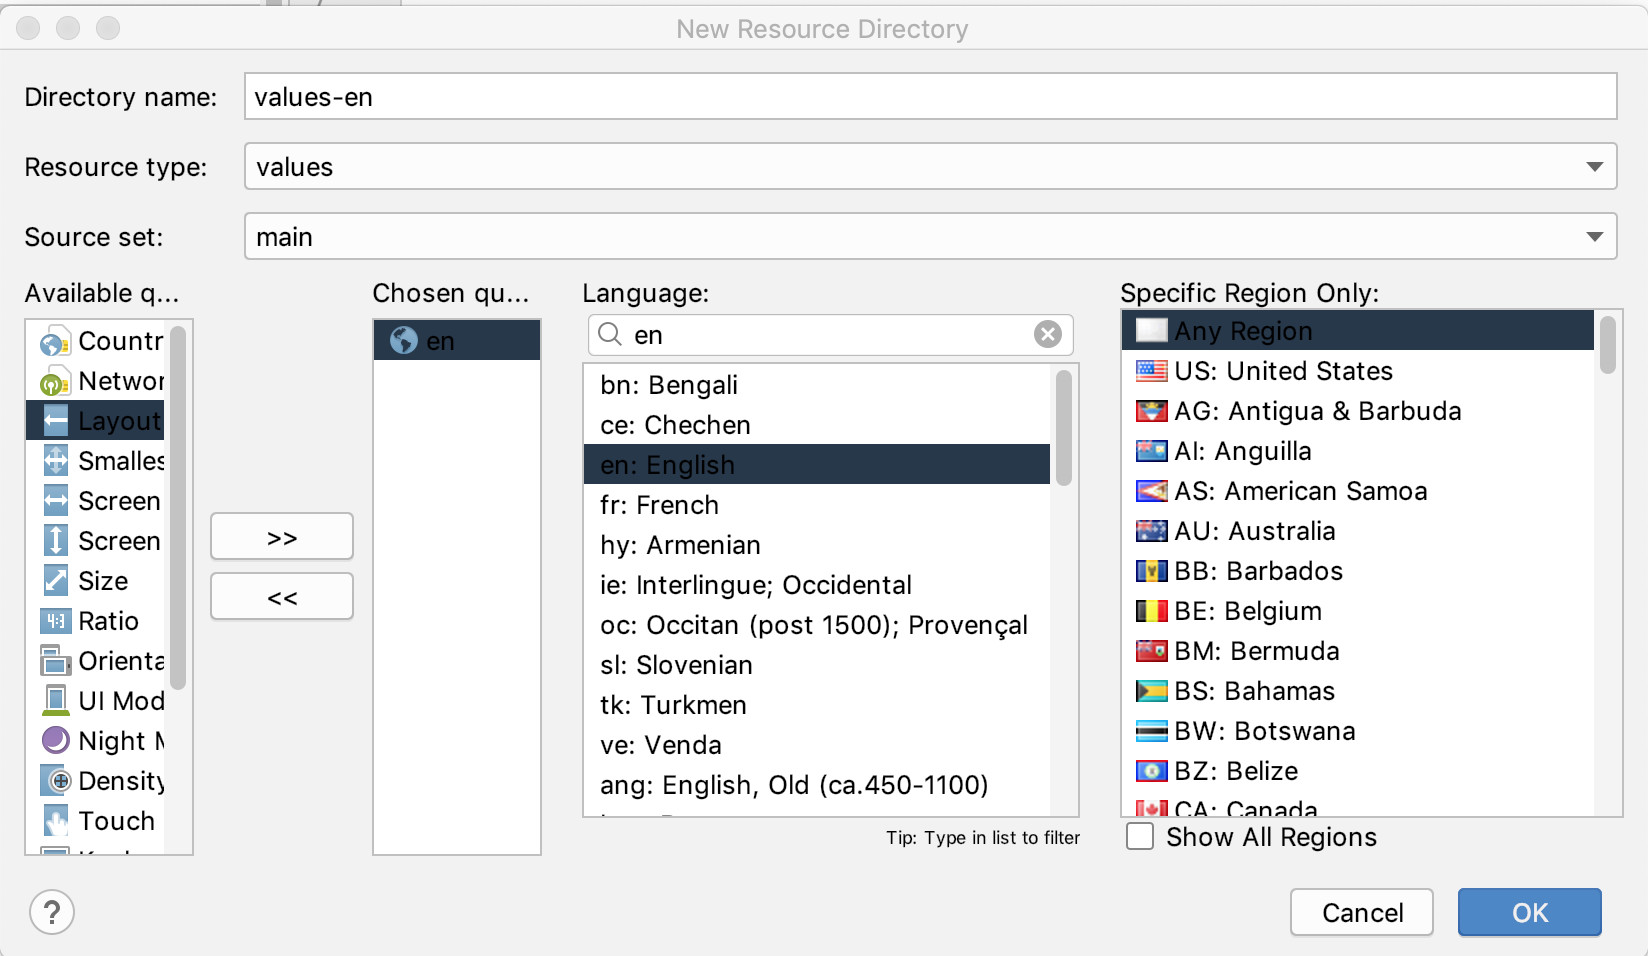Select the Night Mode moon icon

[56, 741]
